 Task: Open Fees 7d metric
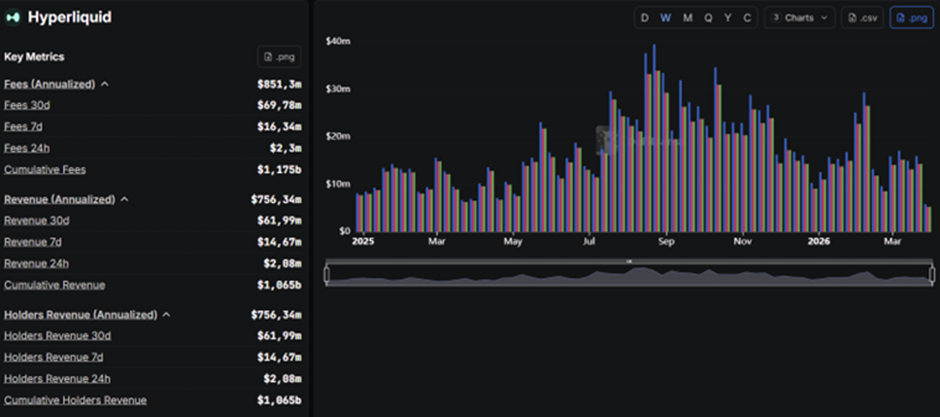tap(23, 127)
